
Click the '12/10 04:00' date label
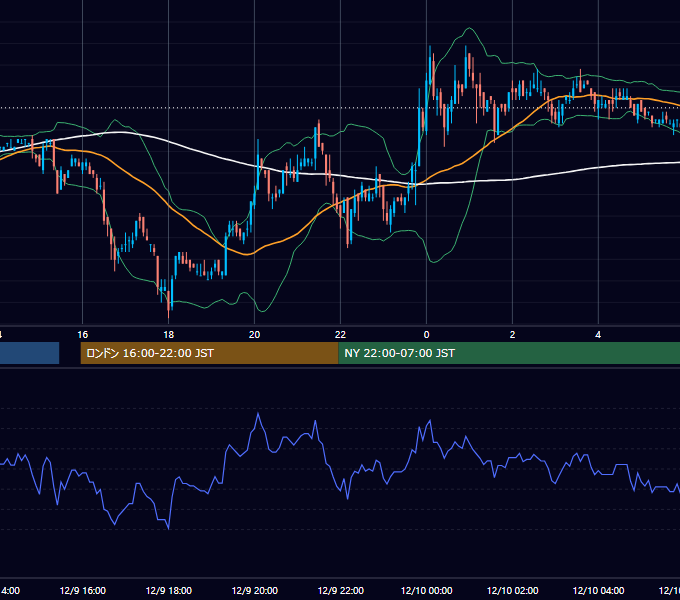click(598, 590)
